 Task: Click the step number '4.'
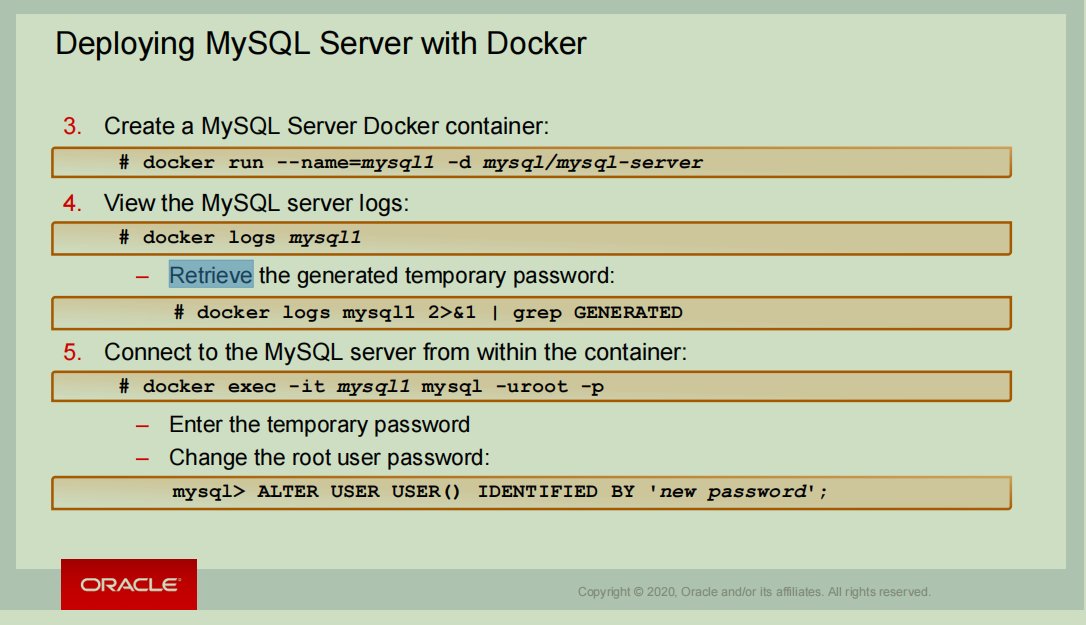click(72, 203)
